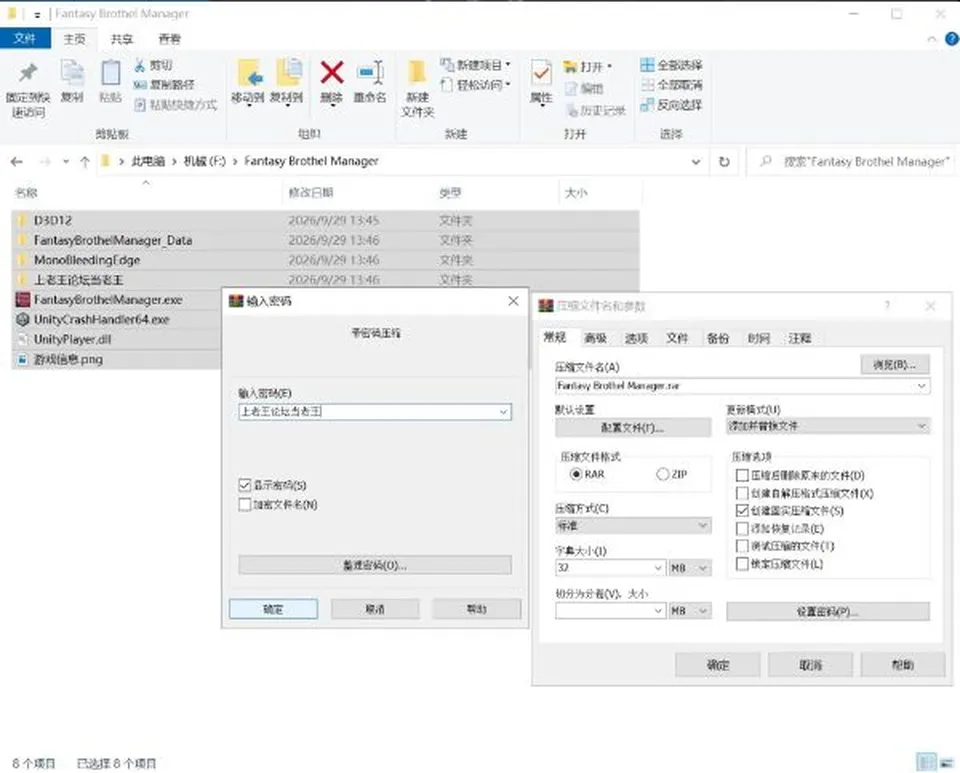Click the 设置密码 (Set password) button
This screenshot has height=773, width=960.
coord(828,611)
